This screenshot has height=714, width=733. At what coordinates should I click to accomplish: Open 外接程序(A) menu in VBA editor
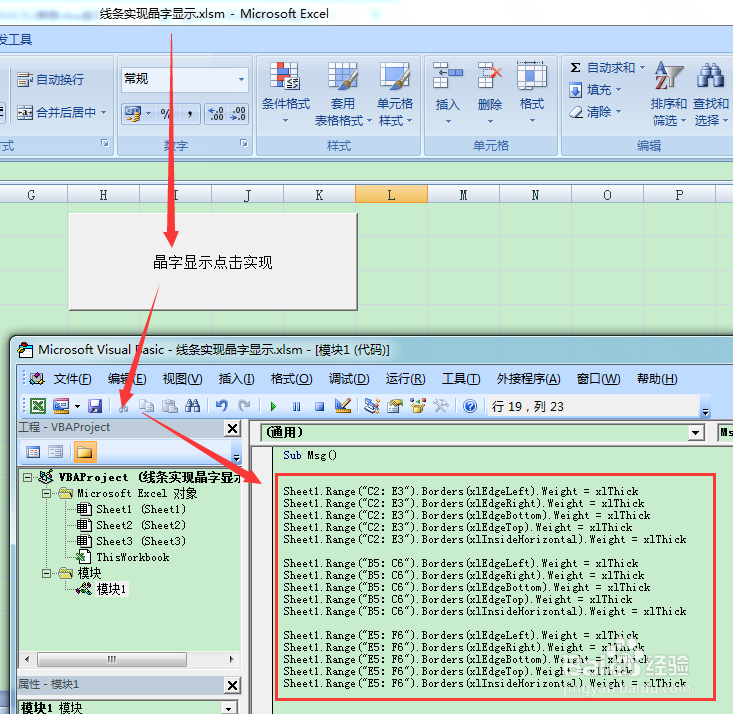[x=528, y=379]
